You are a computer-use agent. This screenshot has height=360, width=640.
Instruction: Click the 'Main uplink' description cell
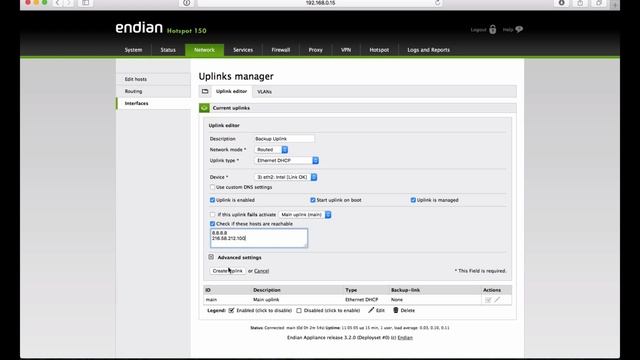tap(266, 300)
